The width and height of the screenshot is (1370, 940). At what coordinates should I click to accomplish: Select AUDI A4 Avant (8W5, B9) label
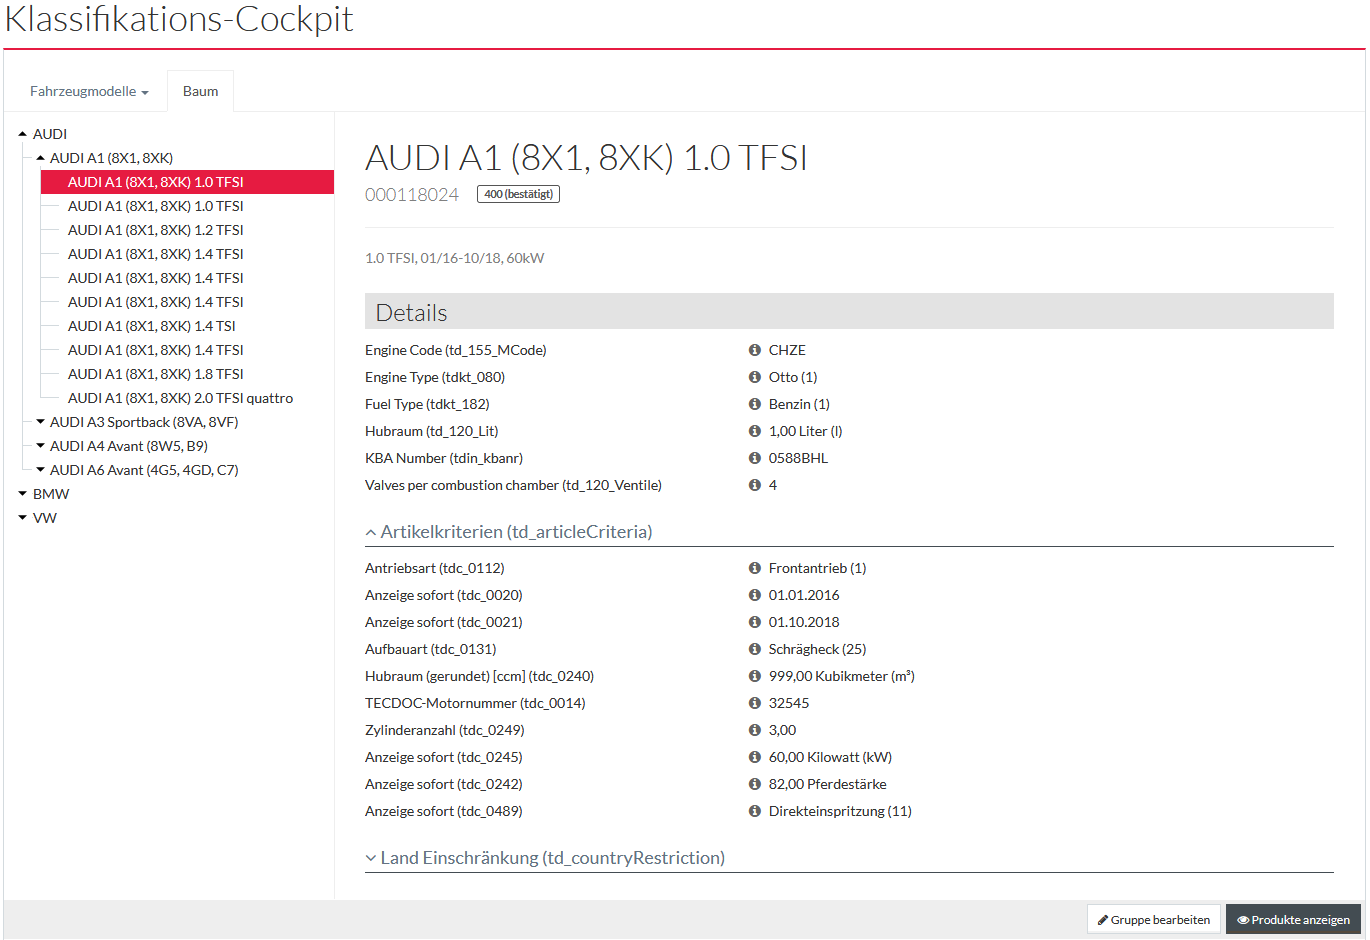[x=129, y=446]
